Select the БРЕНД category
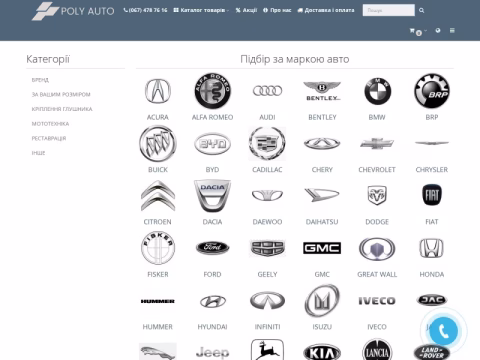Image resolution: width=480 pixels, height=360 pixels. point(40,80)
